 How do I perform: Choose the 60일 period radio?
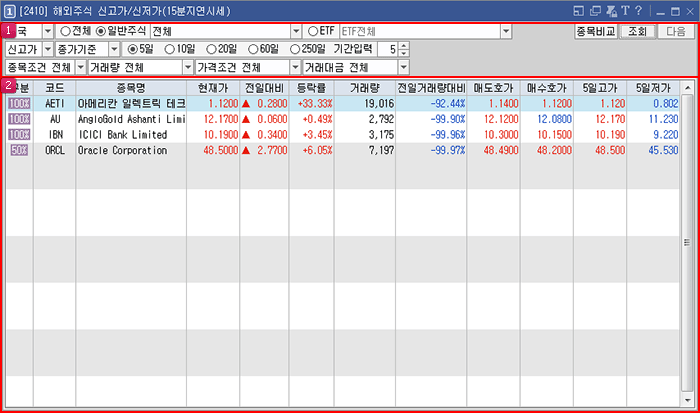tap(253, 49)
